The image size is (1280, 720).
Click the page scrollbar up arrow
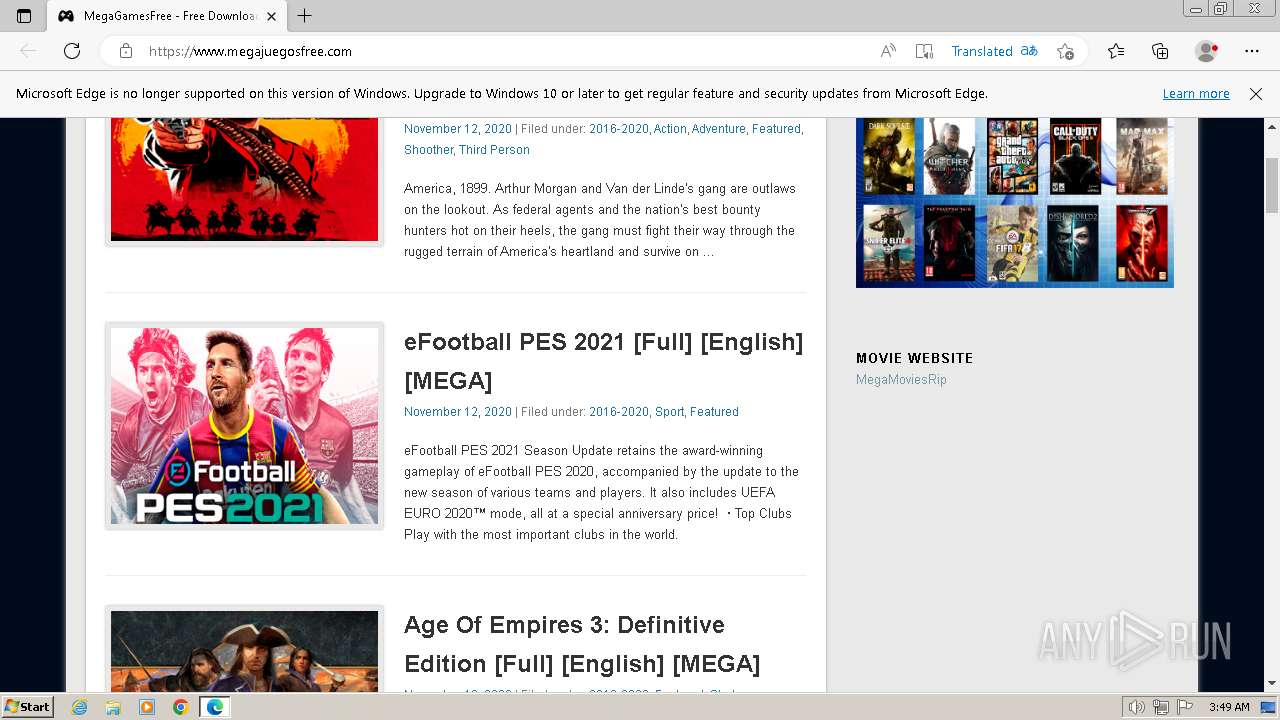tap(1272, 126)
